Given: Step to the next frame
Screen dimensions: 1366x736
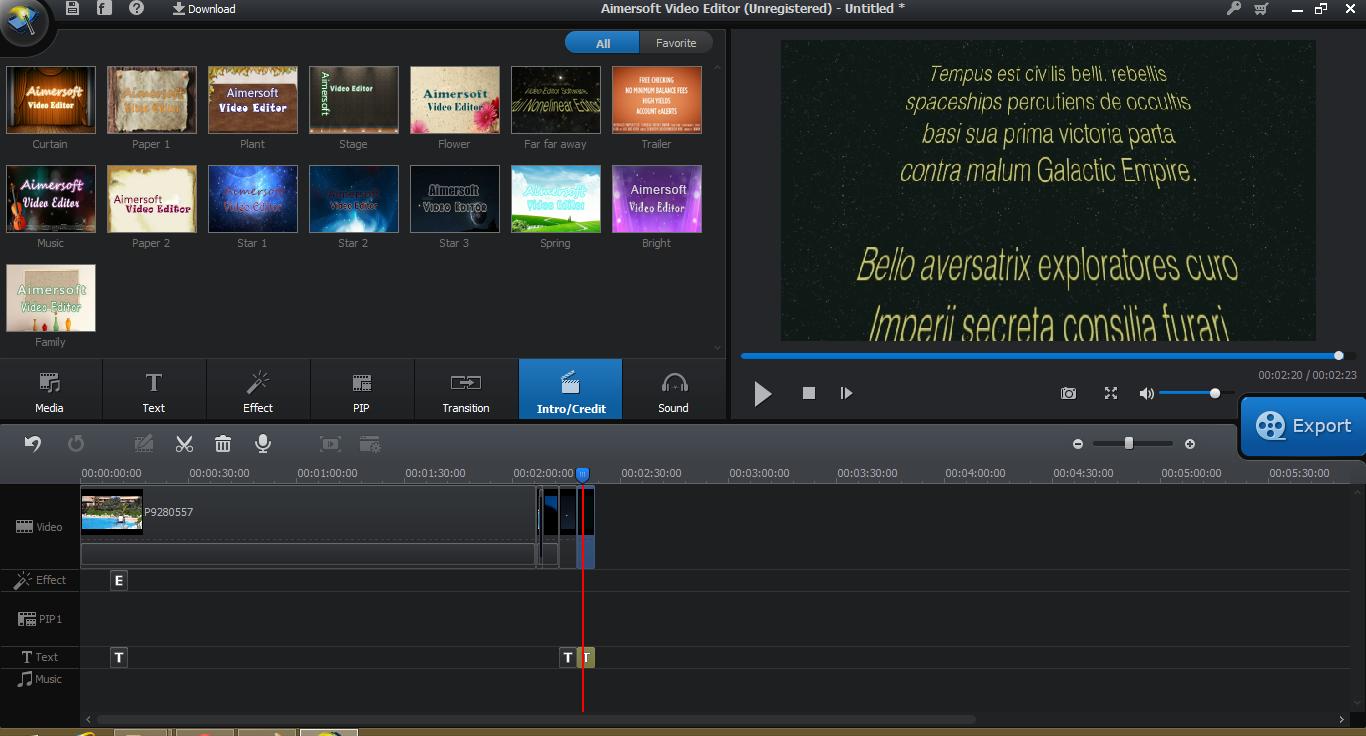Looking at the screenshot, I should click(x=846, y=394).
